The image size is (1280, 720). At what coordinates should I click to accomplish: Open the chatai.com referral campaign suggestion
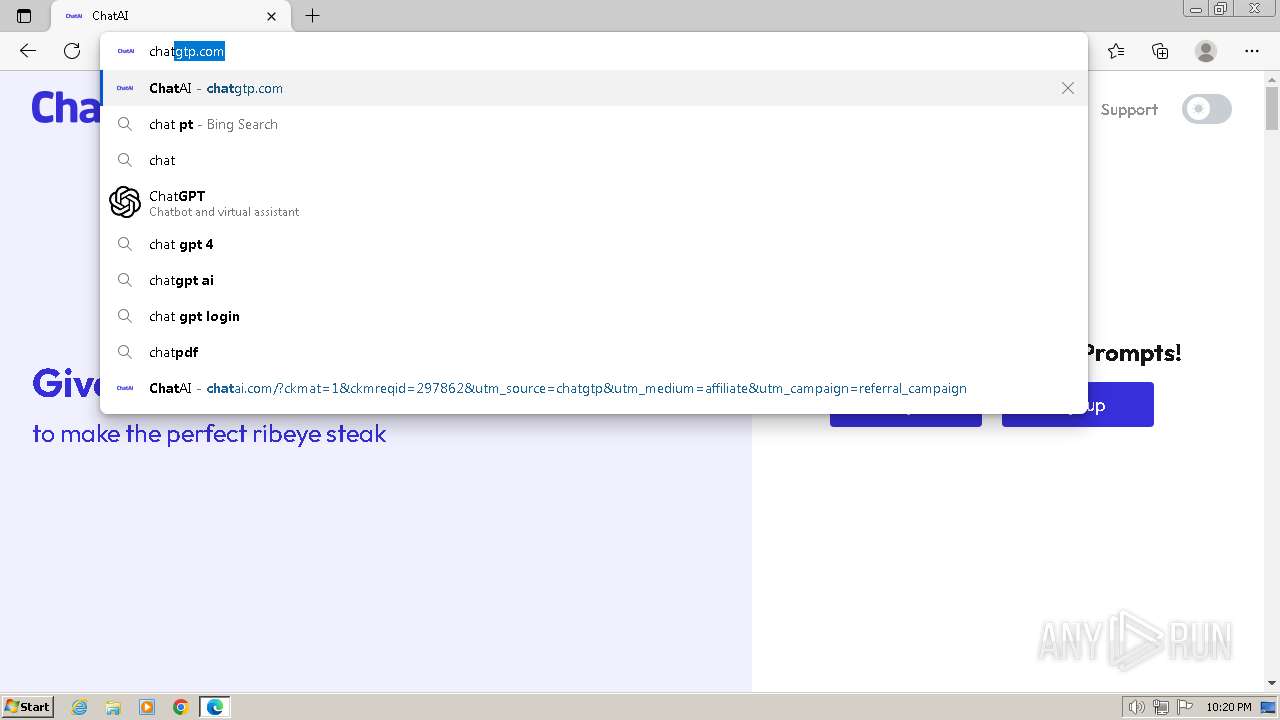coord(594,388)
